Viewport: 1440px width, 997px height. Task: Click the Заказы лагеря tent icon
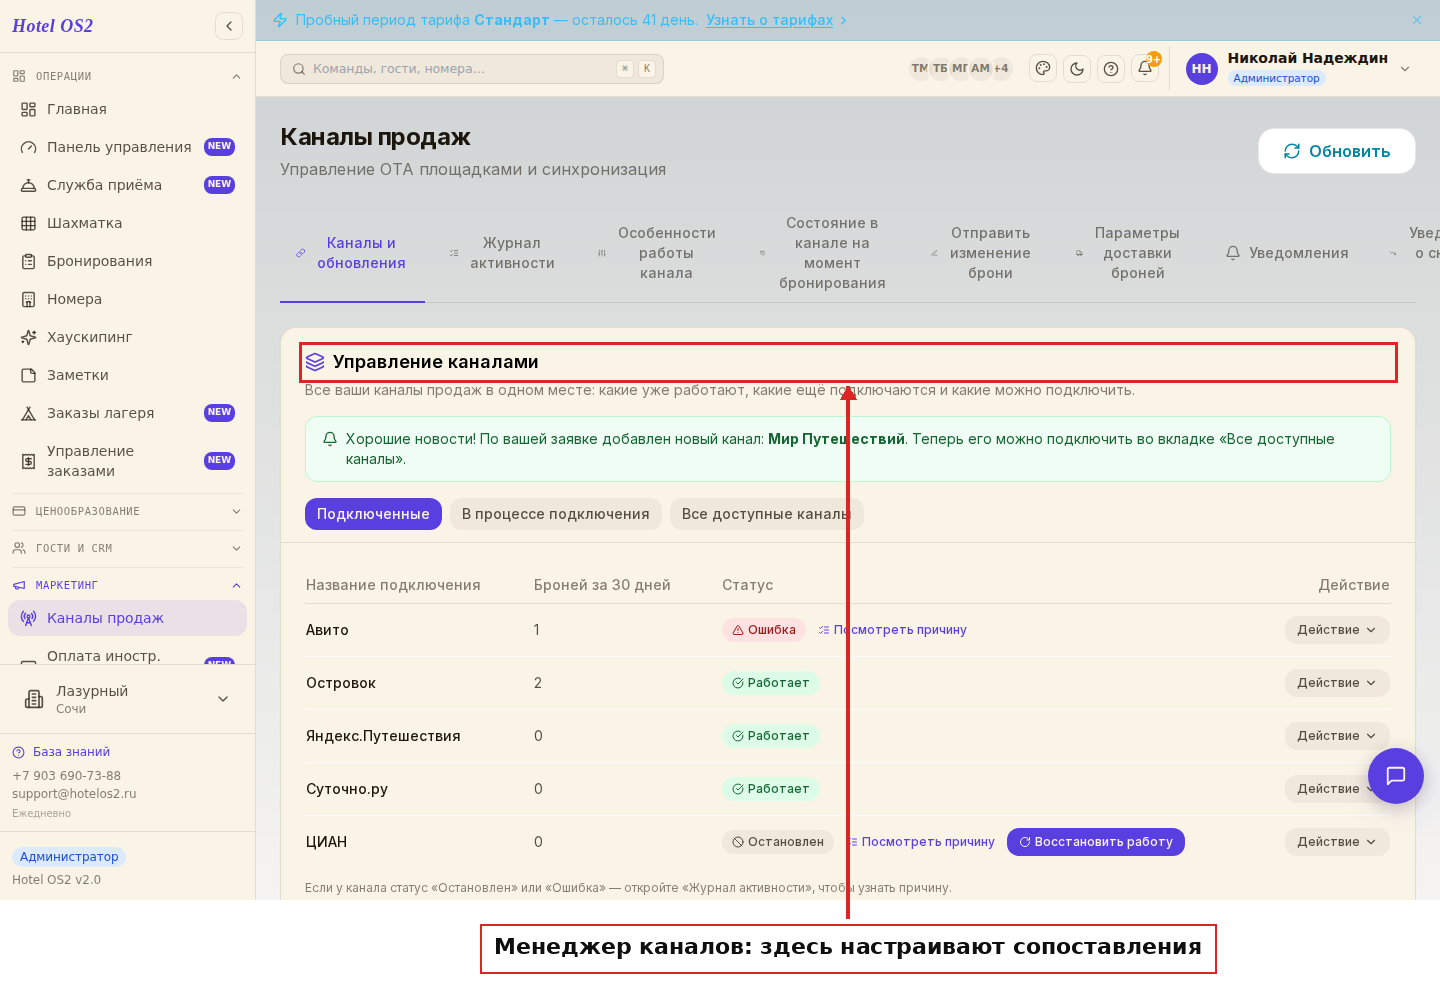point(28,413)
